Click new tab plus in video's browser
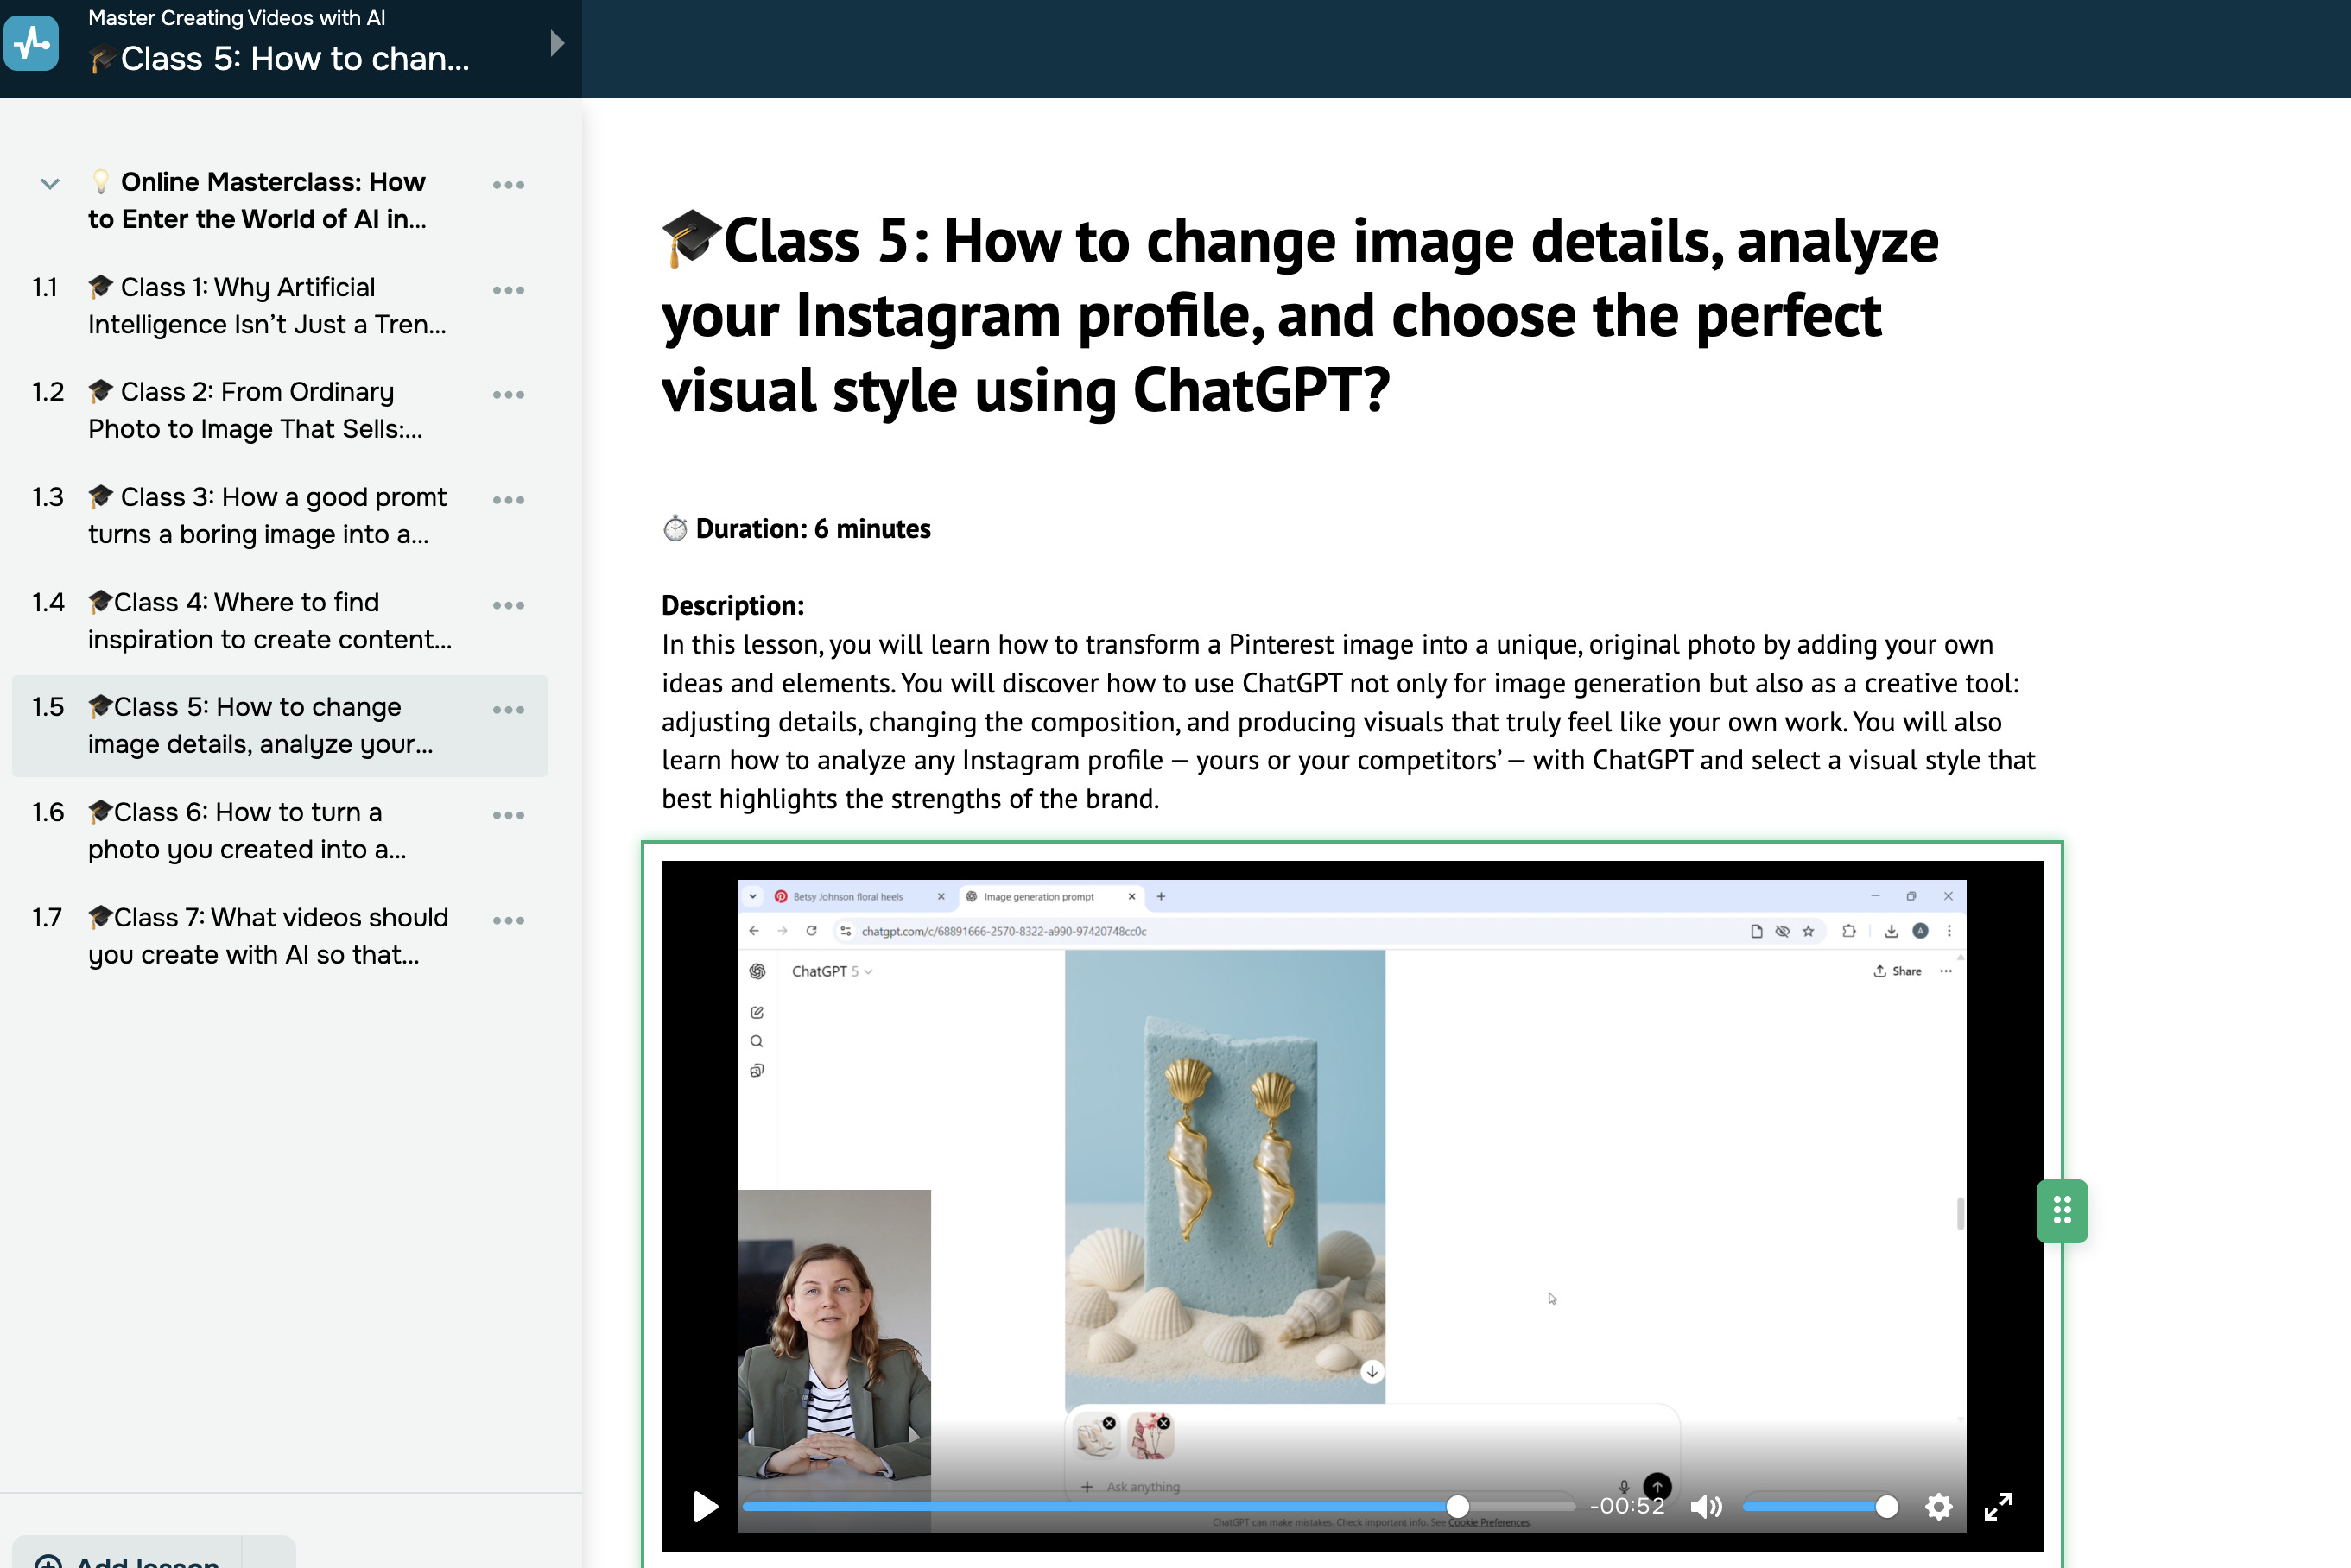Screen dimensions: 2351x1568 click(x=1161, y=896)
